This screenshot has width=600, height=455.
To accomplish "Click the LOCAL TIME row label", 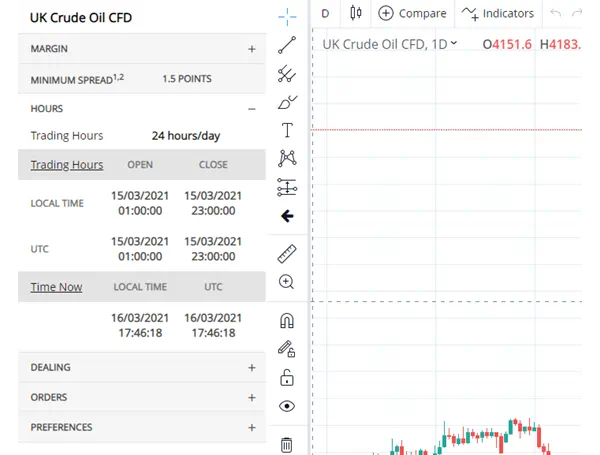I will click(x=57, y=203).
